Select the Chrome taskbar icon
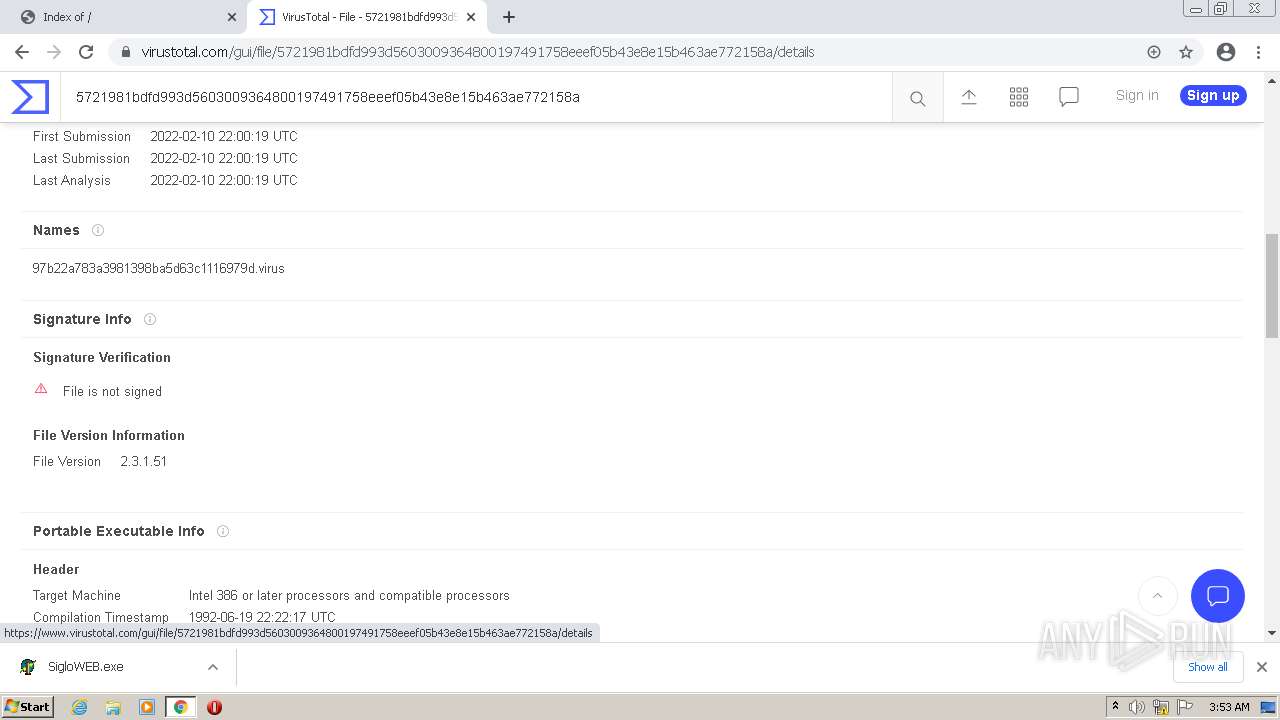The image size is (1280, 720). [x=181, y=707]
